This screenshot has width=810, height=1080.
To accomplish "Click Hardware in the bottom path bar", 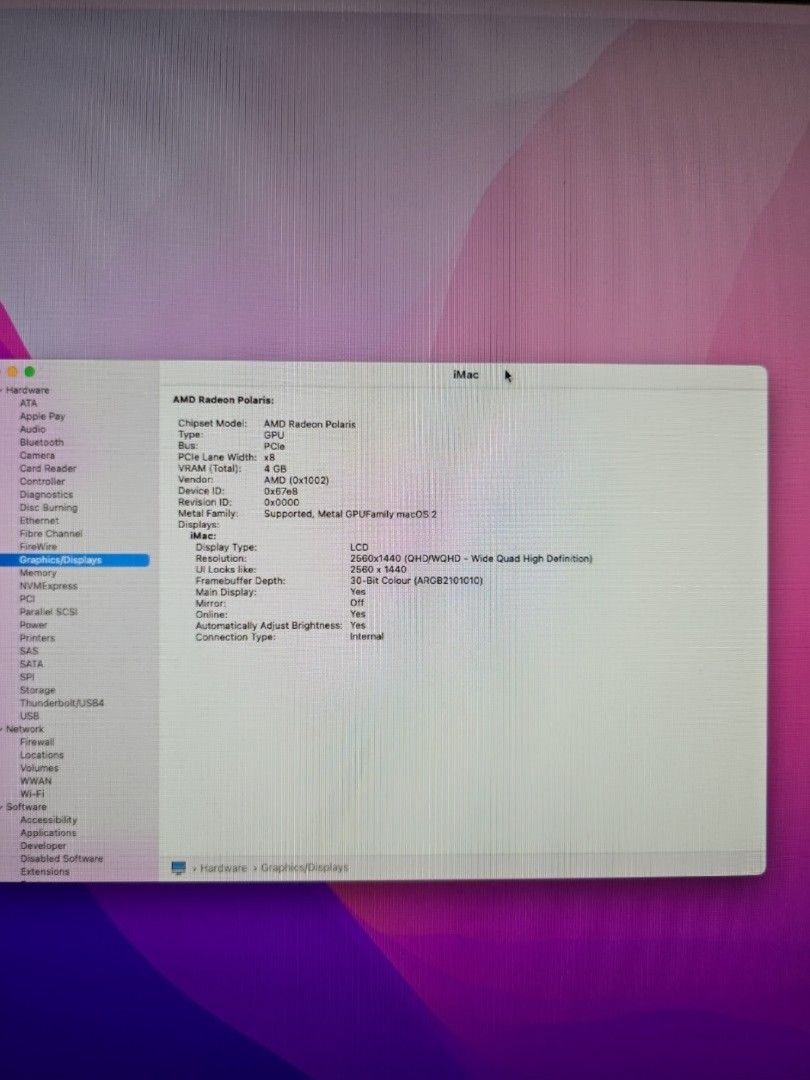I will [223, 868].
